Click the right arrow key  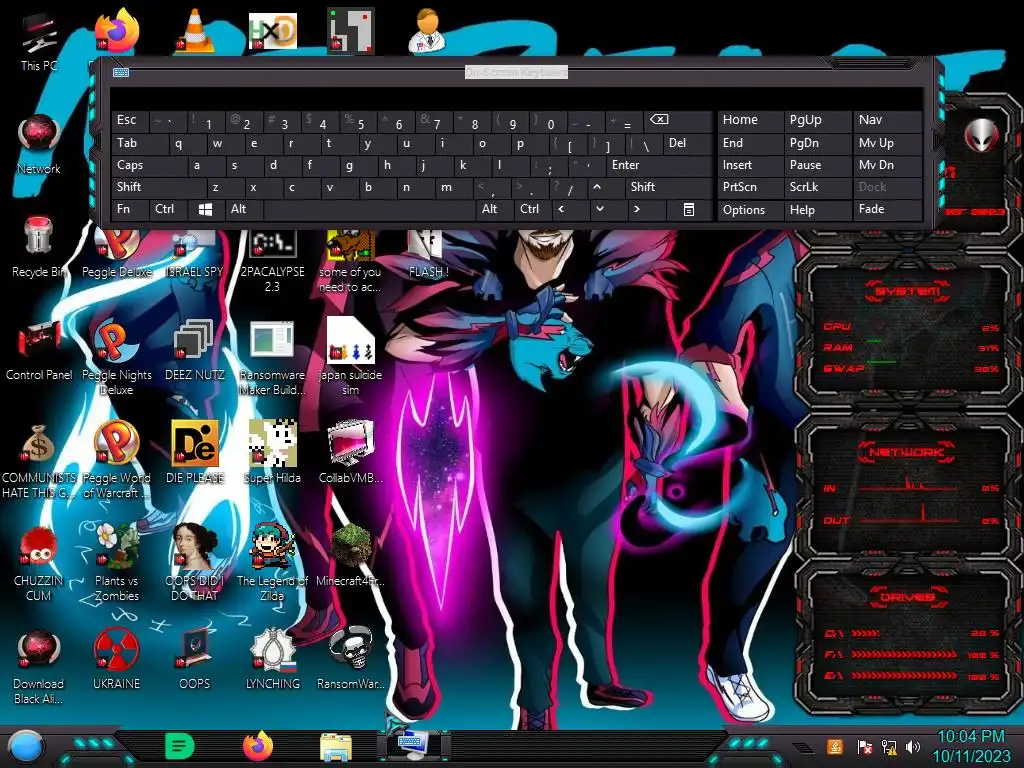pos(647,210)
